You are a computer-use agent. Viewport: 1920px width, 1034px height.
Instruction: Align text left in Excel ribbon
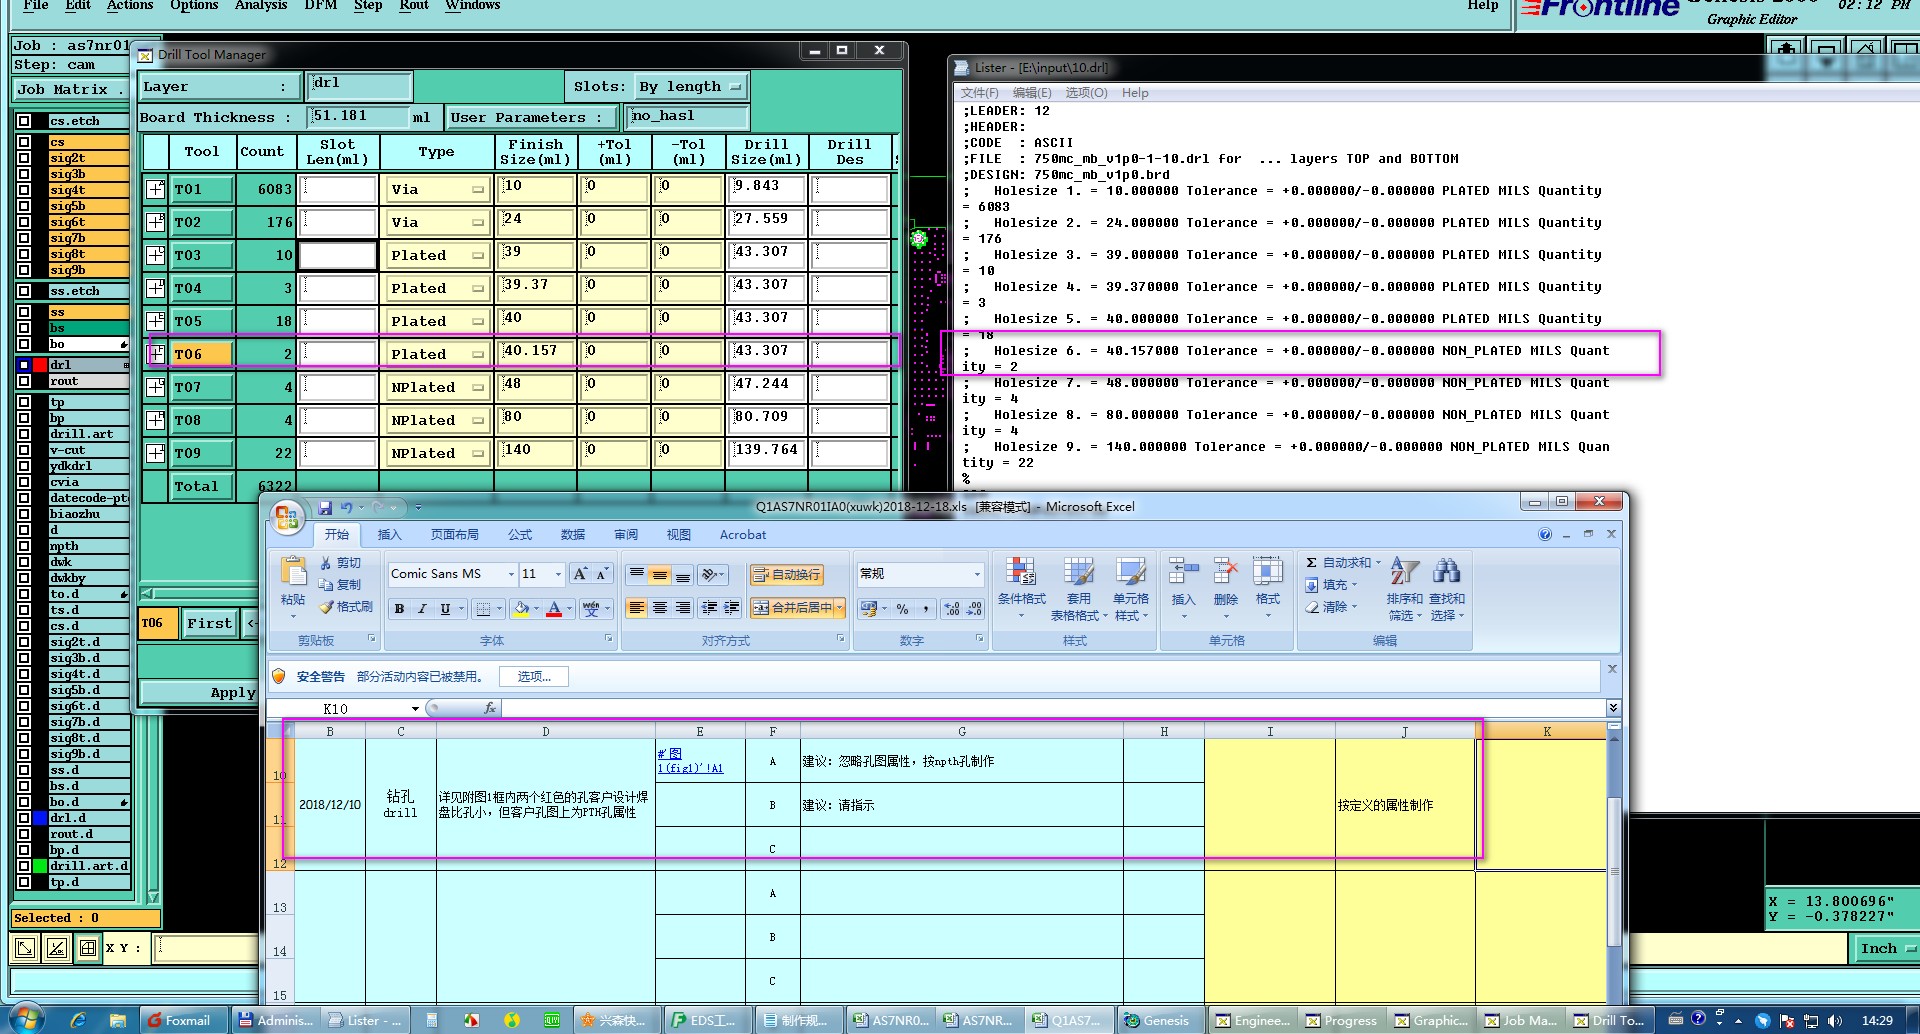636,608
